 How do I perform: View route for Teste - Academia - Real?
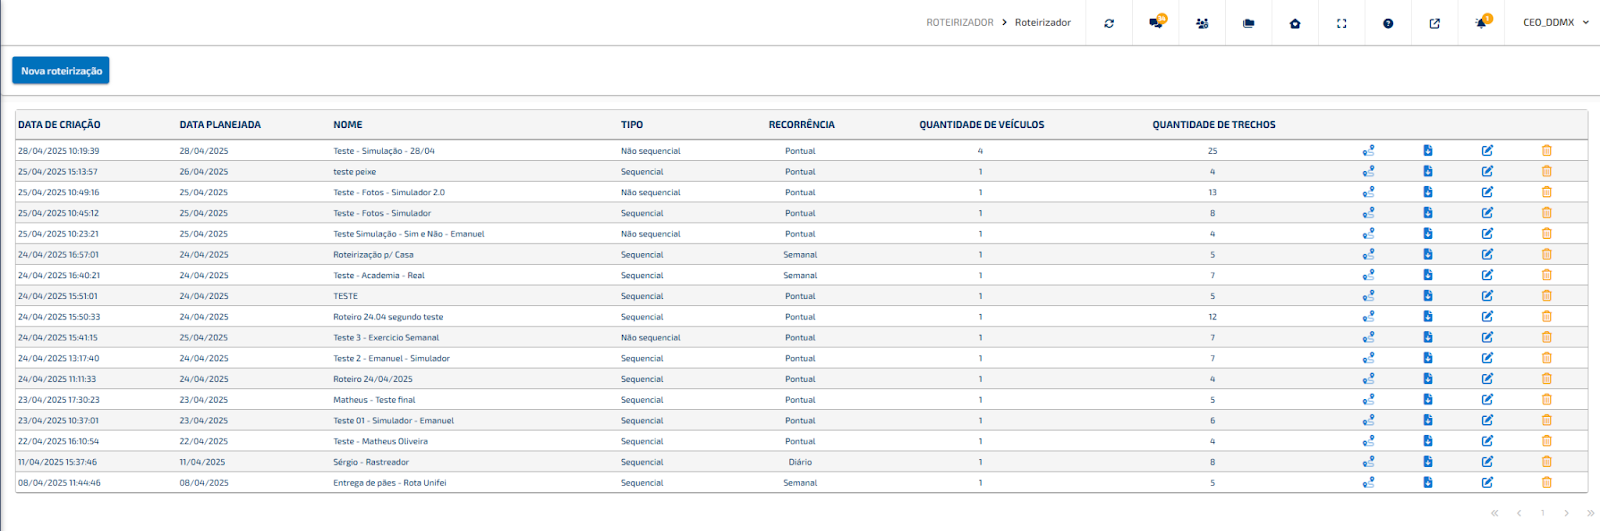click(1368, 275)
